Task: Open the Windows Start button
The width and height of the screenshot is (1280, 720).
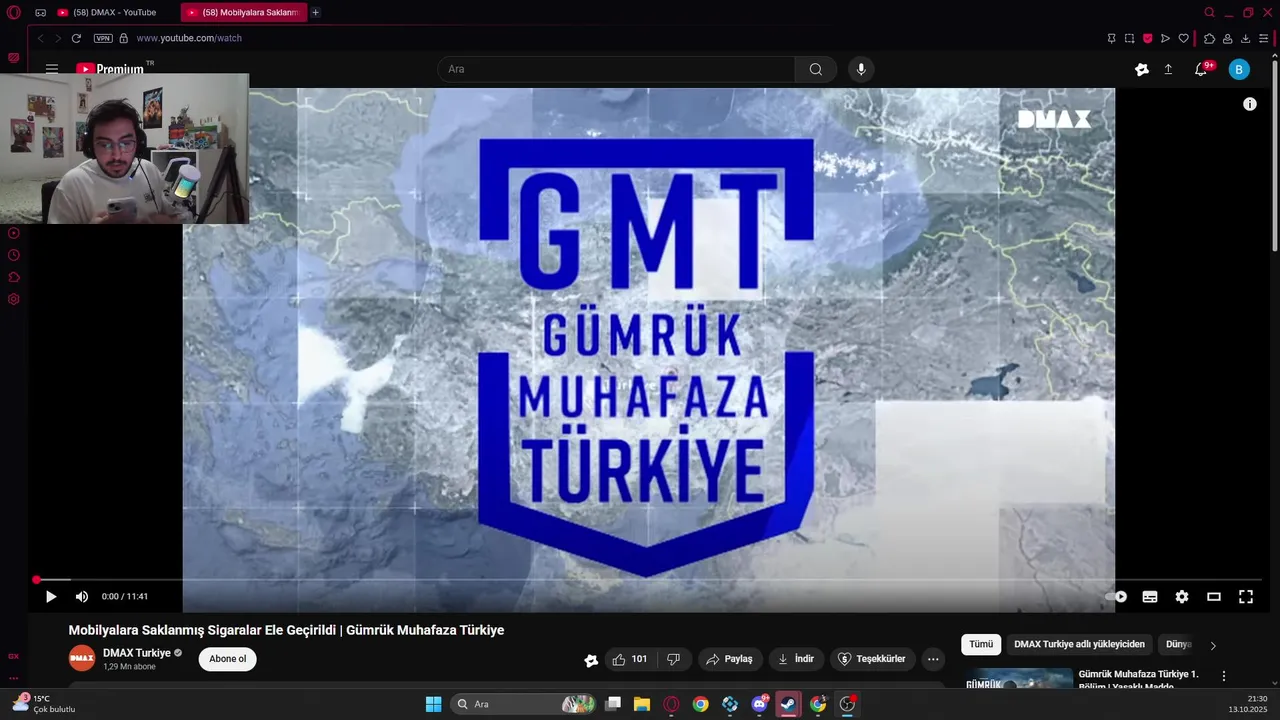Action: click(x=433, y=704)
